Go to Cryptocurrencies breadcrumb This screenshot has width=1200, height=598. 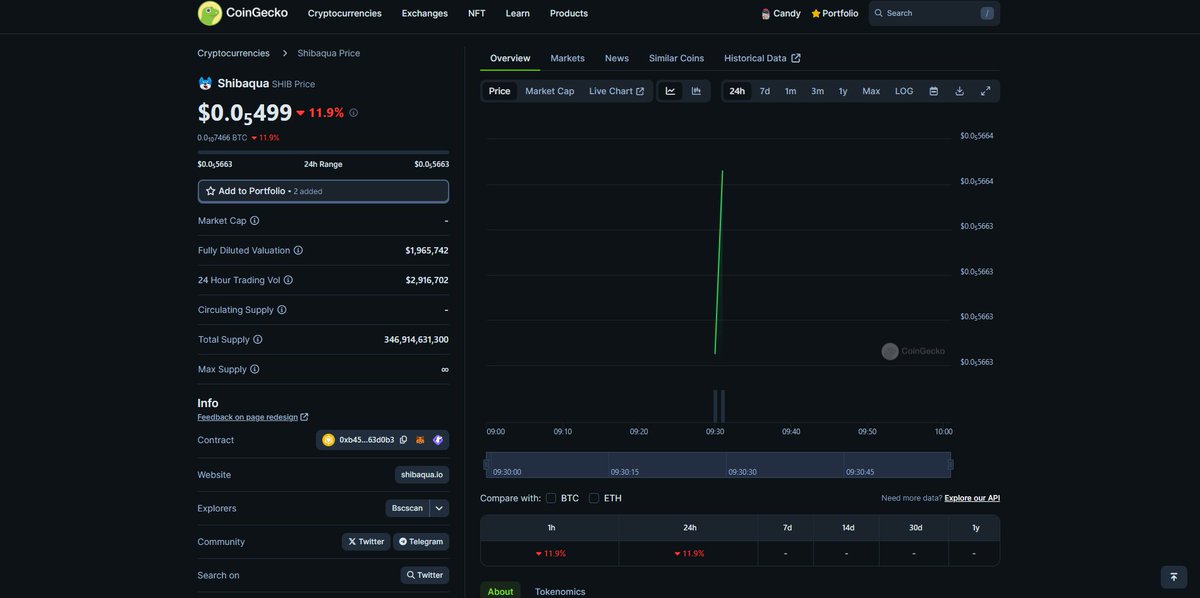pyautogui.click(x=234, y=53)
